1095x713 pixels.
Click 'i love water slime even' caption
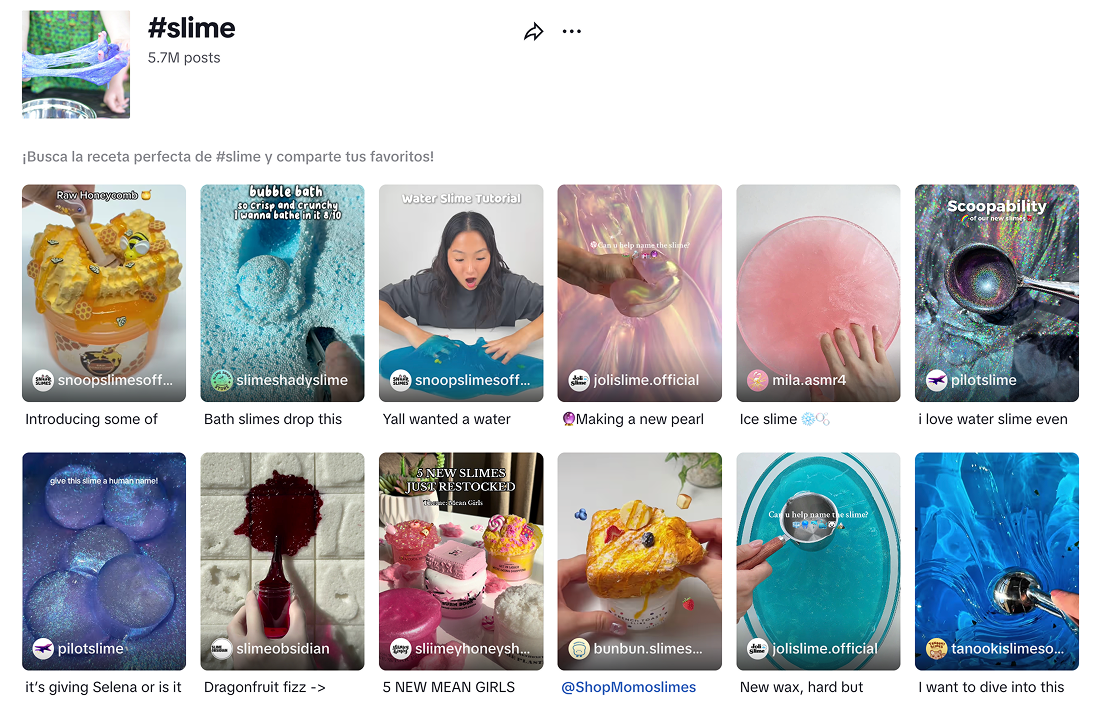[992, 419]
